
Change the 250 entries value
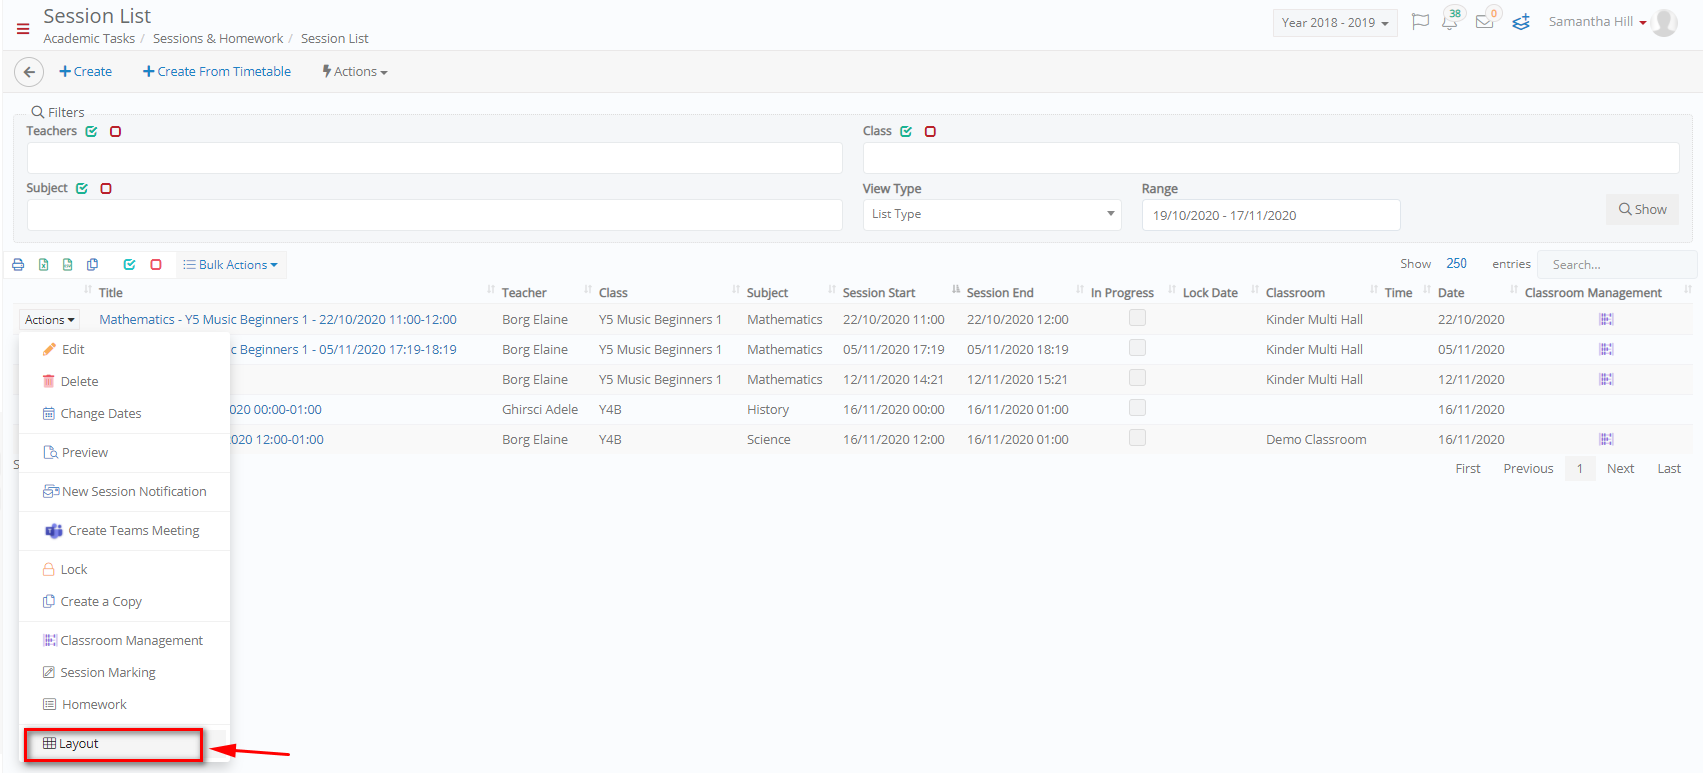pos(1456,264)
